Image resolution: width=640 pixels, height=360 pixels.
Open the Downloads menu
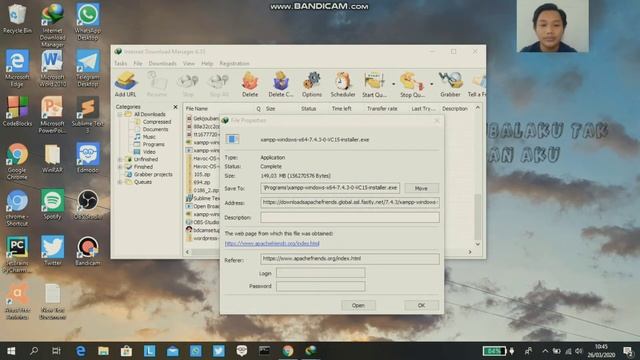[x=162, y=63]
